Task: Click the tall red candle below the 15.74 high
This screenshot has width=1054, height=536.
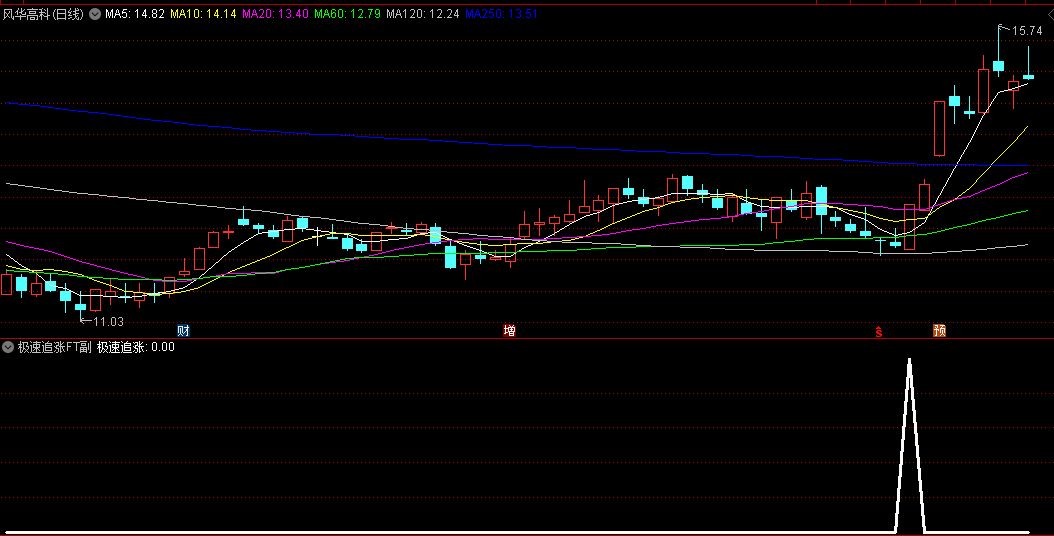Action: click(983, 91)
